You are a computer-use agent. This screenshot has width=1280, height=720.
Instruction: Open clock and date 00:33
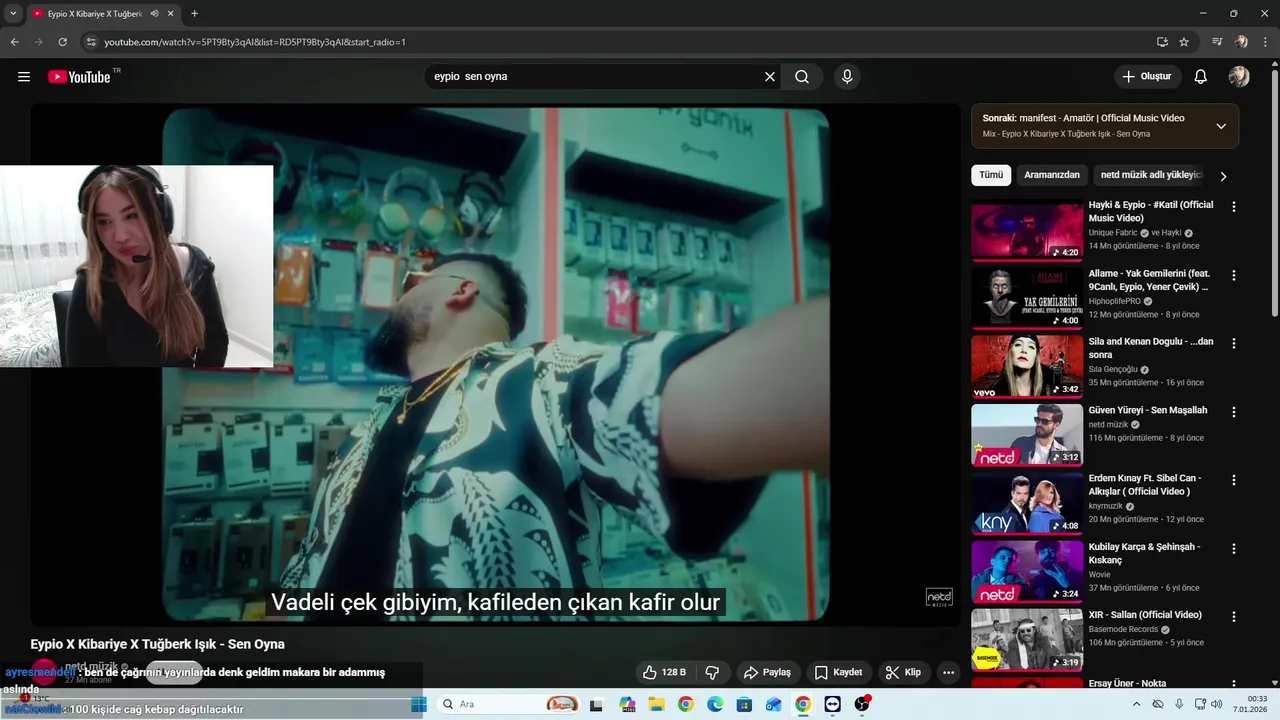tap(1250, 704)
